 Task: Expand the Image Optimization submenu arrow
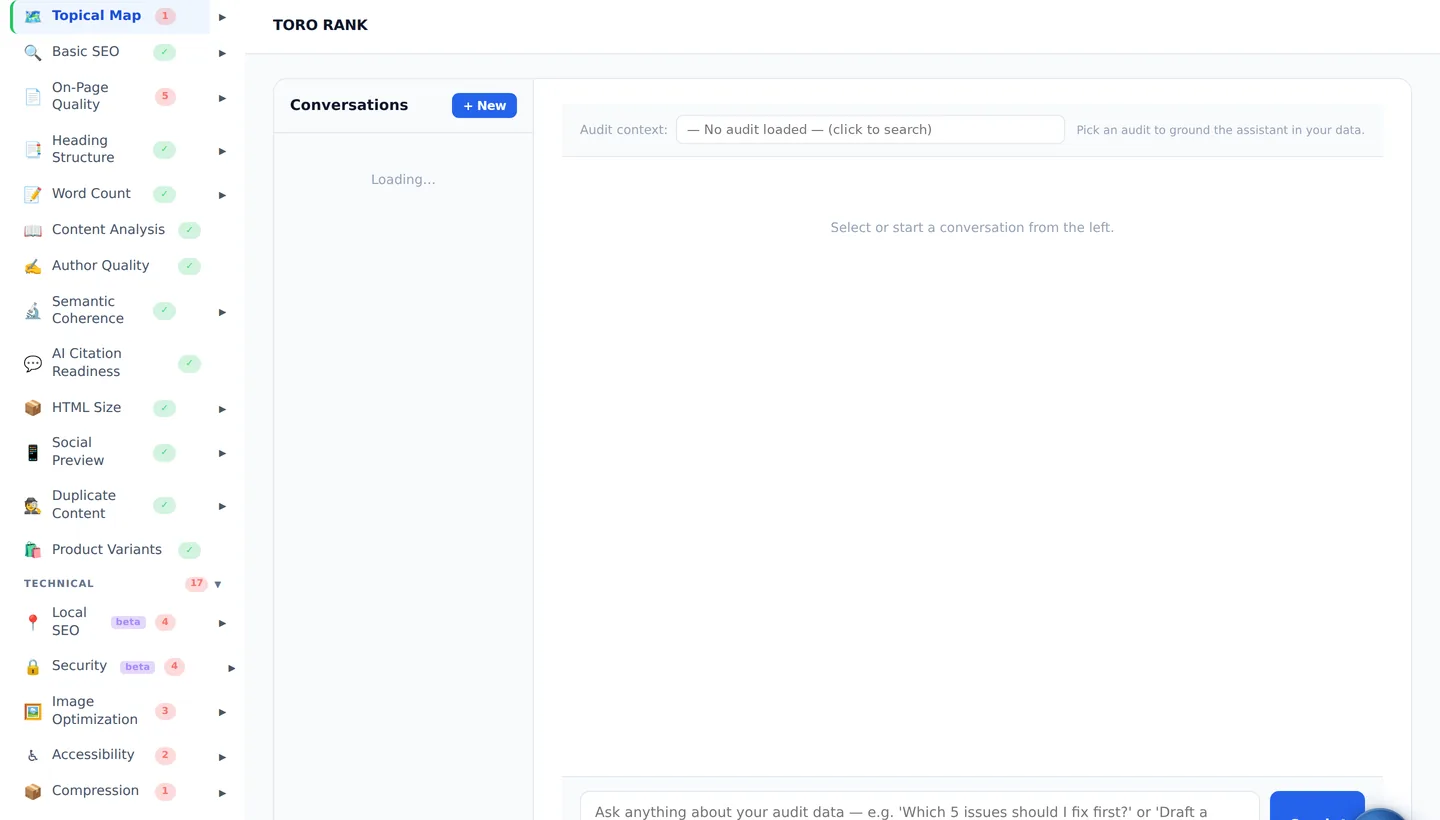tap(222, 712)
